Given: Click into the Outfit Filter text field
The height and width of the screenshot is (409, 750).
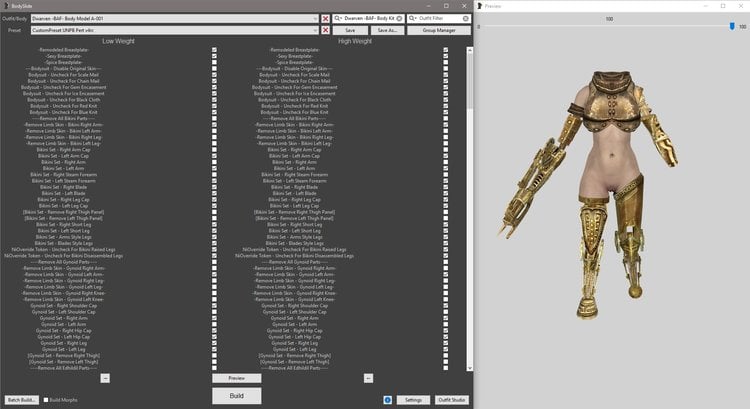Looking at the screenshot, I should [x=440, y=19].
